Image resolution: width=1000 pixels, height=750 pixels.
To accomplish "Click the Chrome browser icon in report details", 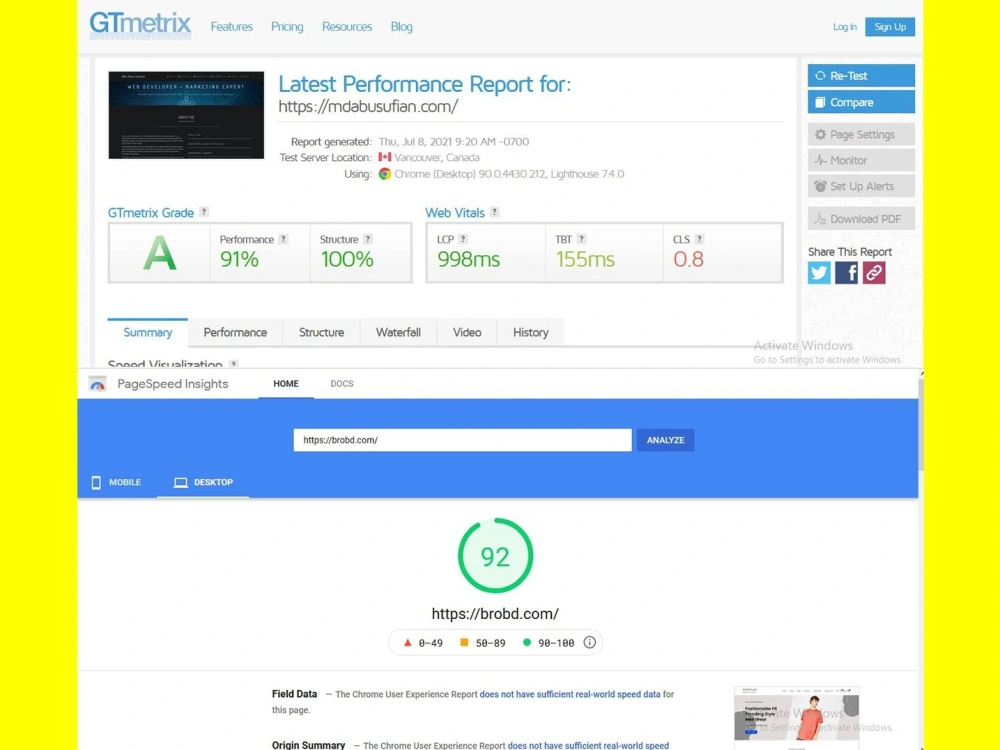I will point(385,174).
